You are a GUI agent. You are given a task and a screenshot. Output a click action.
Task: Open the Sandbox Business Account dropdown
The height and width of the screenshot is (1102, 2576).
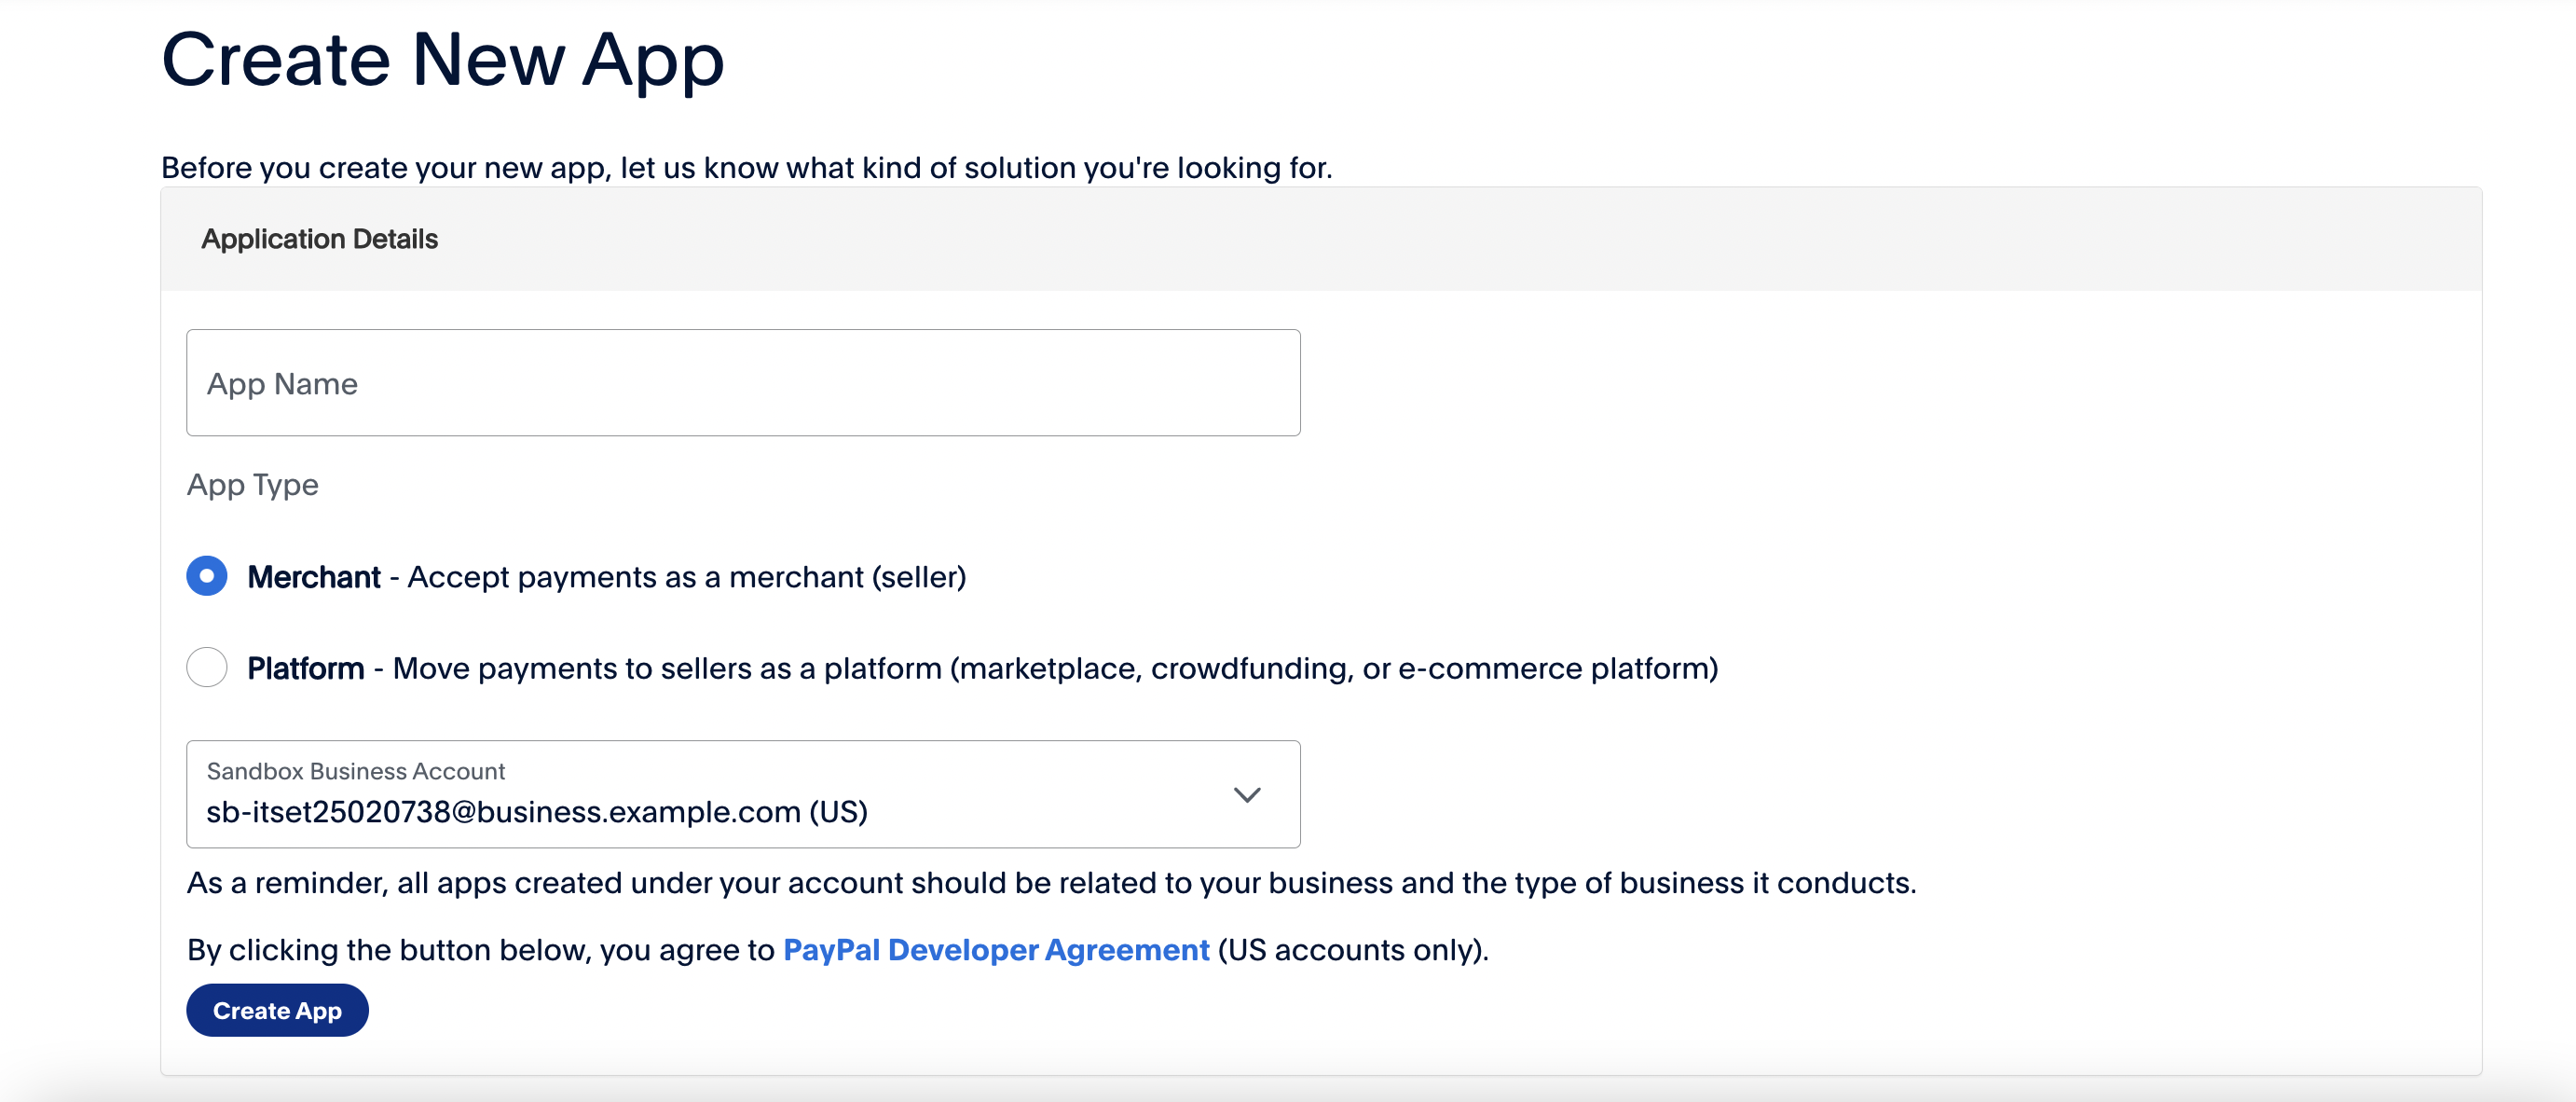click(x=743, y=794)
